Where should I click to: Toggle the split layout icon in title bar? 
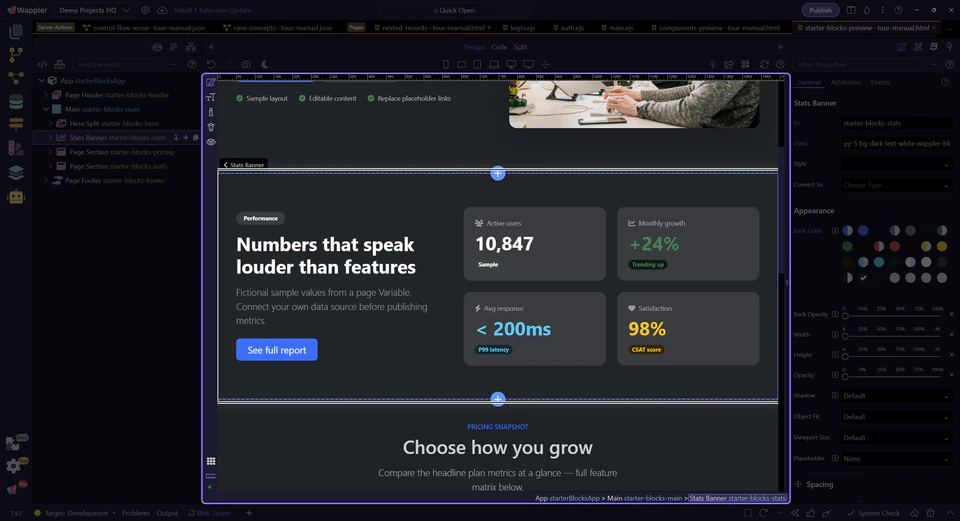pos(851,10)
